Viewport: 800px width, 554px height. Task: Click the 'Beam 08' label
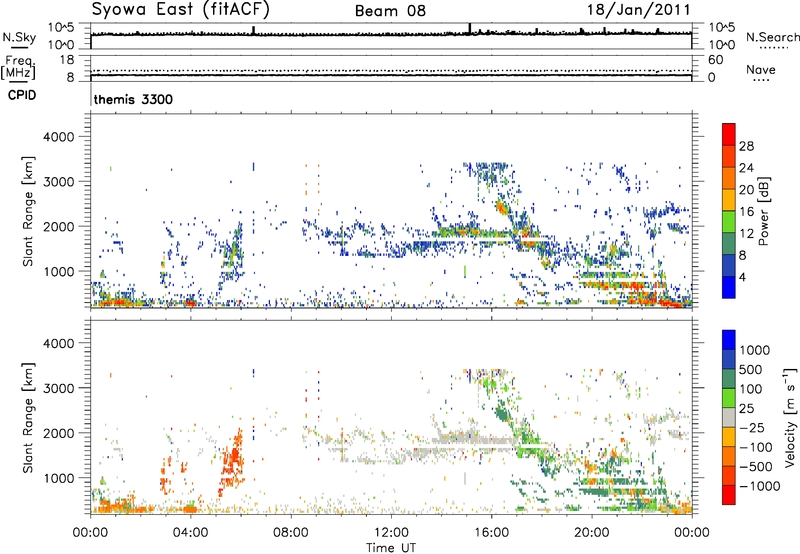tap(390, 11)
